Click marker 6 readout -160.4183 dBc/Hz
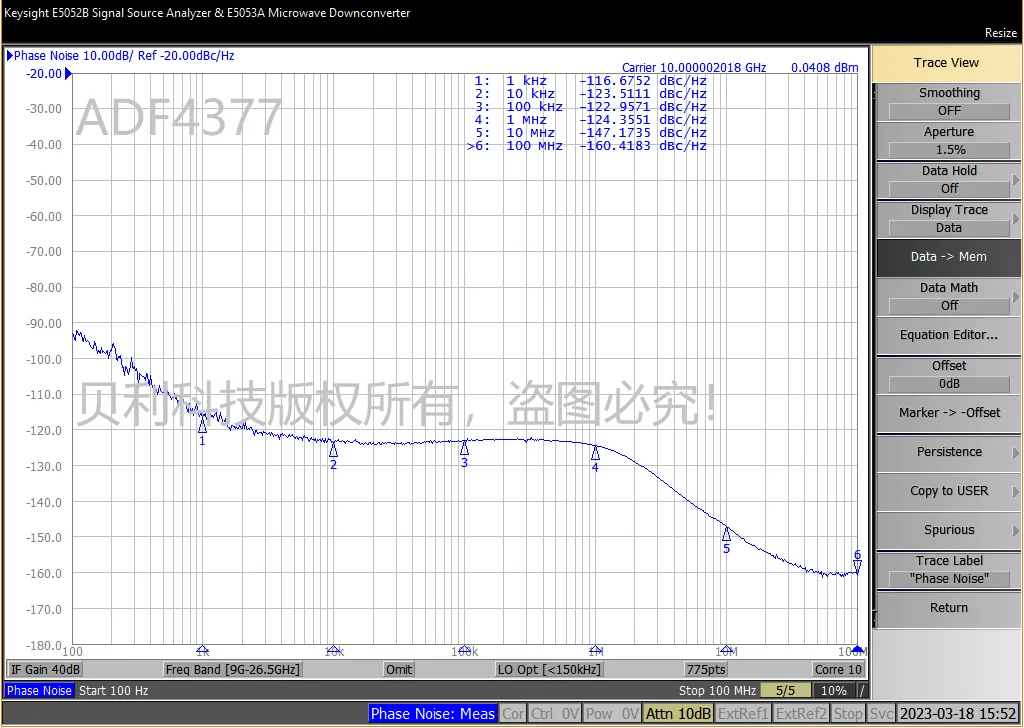Screen dimensions: 1024x728 (x=643, y=146)
